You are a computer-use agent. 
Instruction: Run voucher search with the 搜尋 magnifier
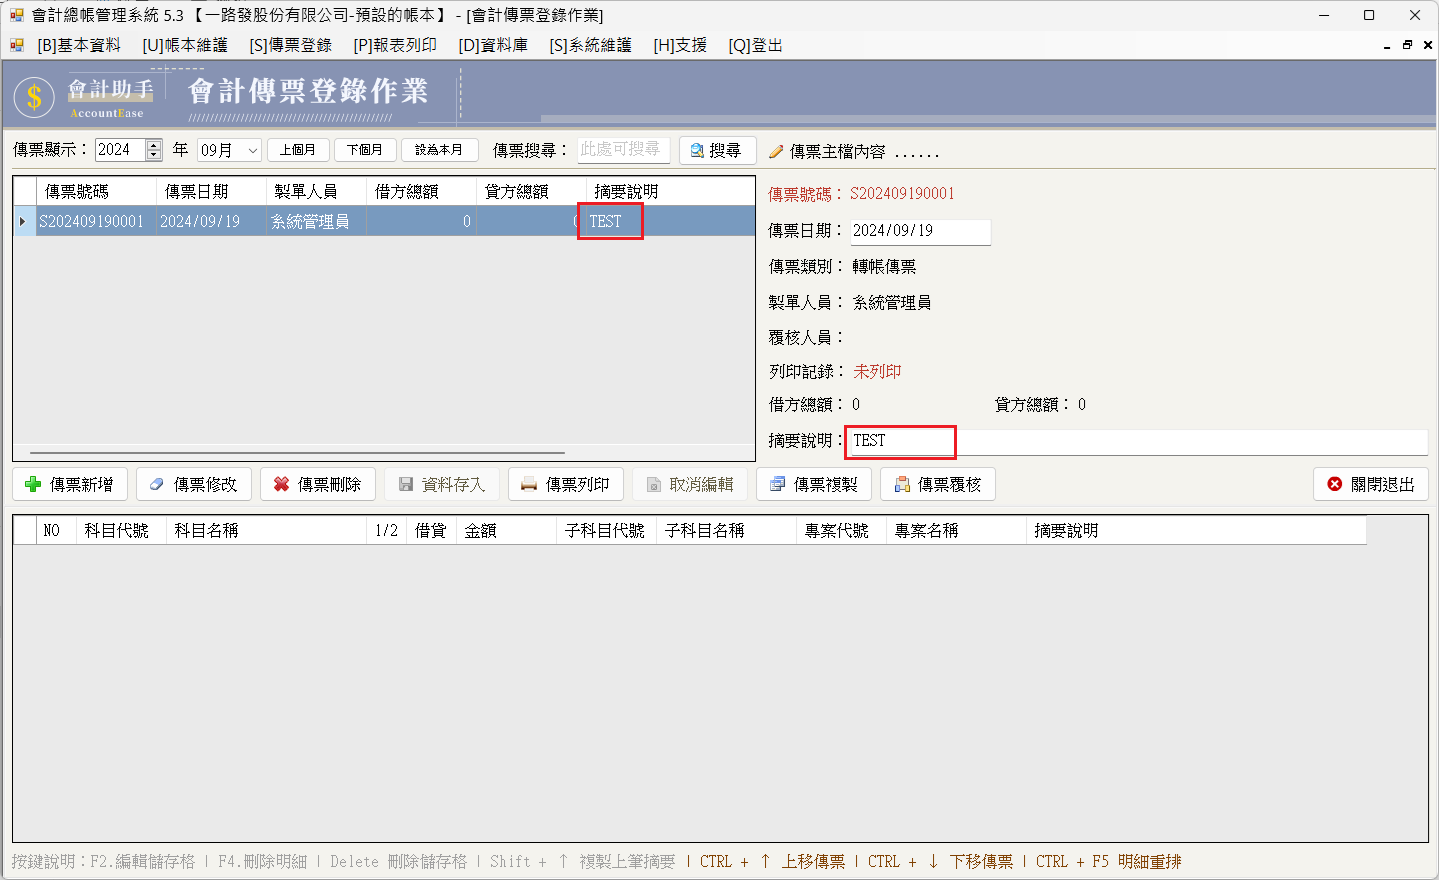tap(716, 150)
